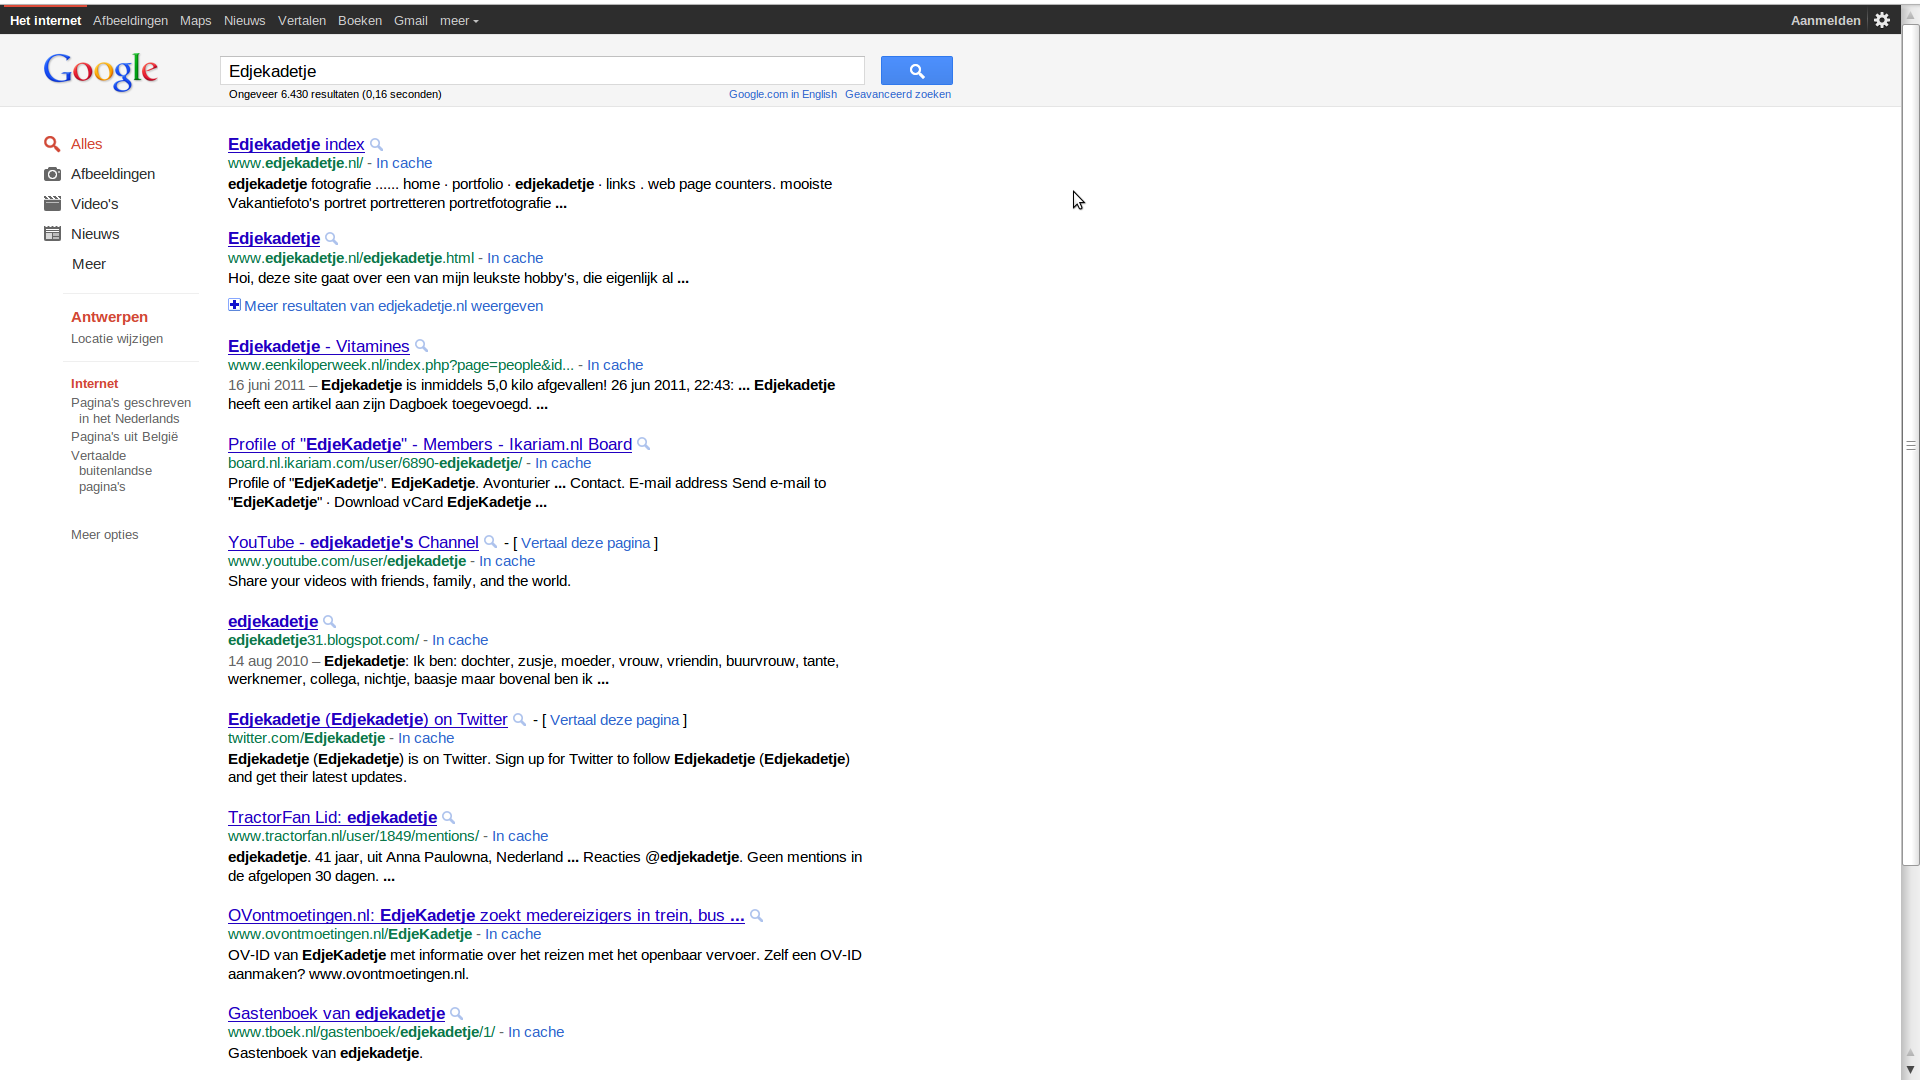Click the vertical scrollbar thumb
1920x1080 pixels.
pyautogui.click(x=1910, y=445)
